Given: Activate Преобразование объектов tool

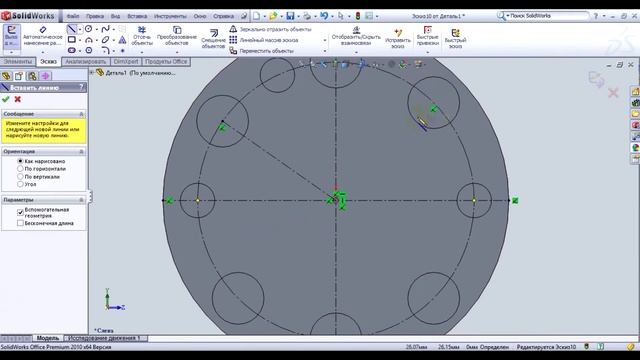Looking at the screenshot, I should click(177, 36).
